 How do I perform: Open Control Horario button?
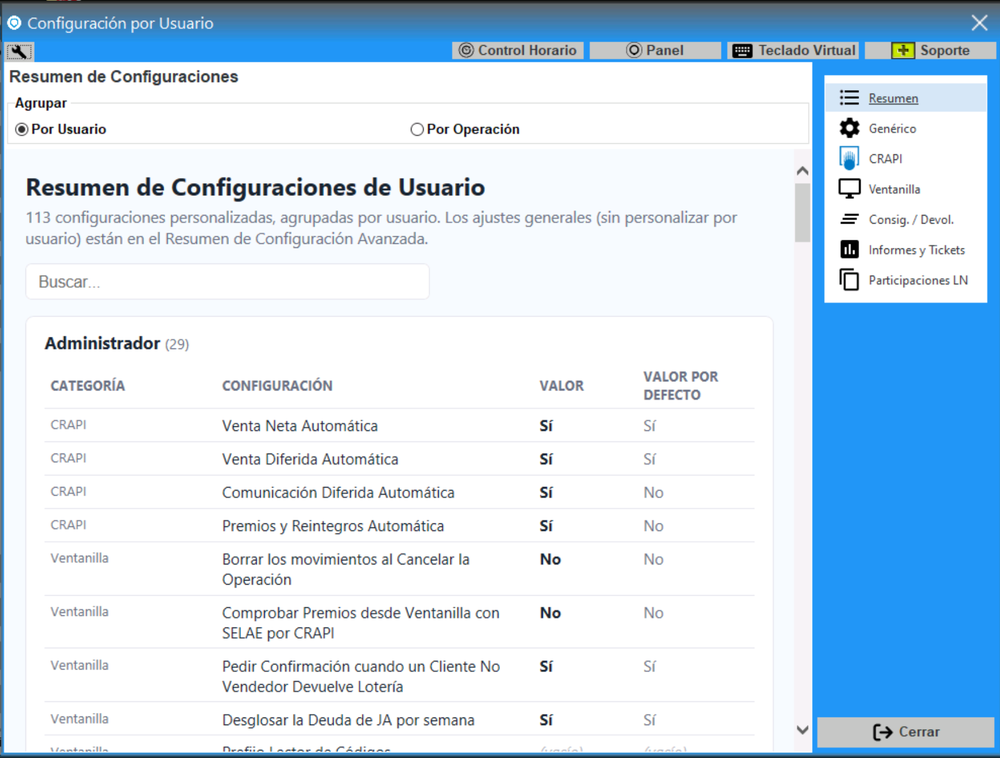pos(518,50)
